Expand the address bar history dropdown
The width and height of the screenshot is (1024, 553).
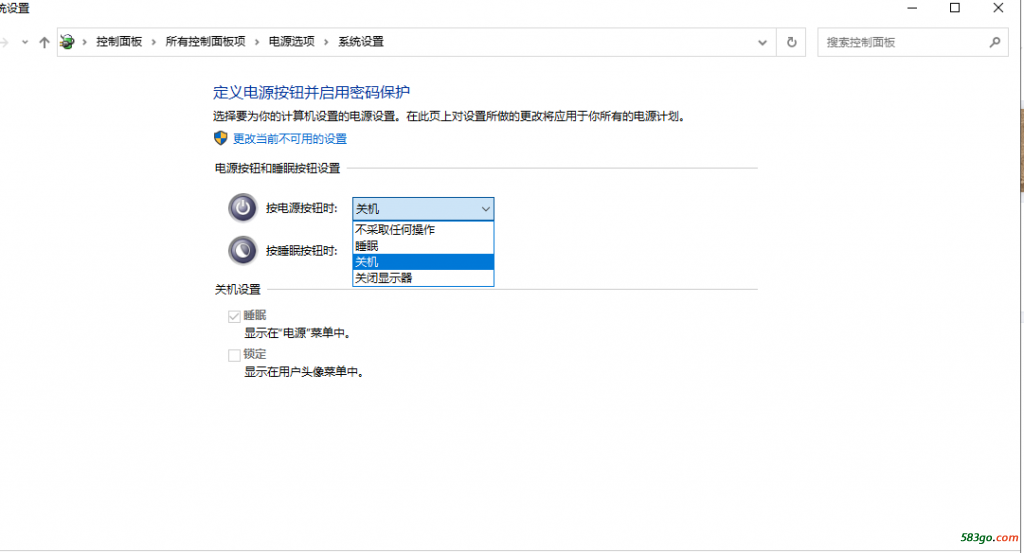762,42
